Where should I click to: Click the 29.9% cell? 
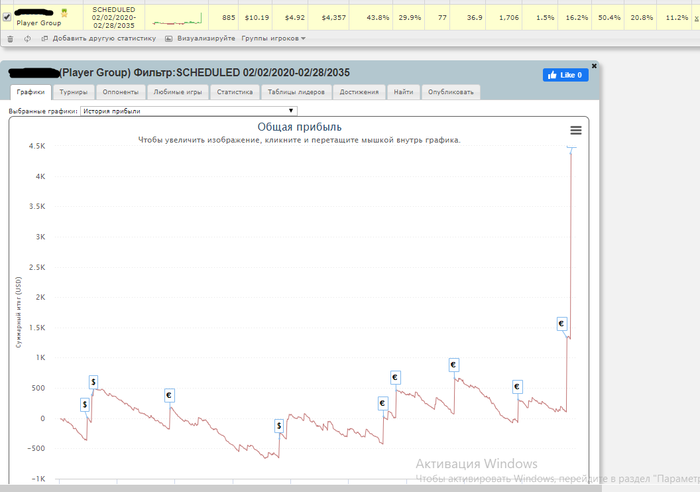pyautogui.click(x=410, y=17)
